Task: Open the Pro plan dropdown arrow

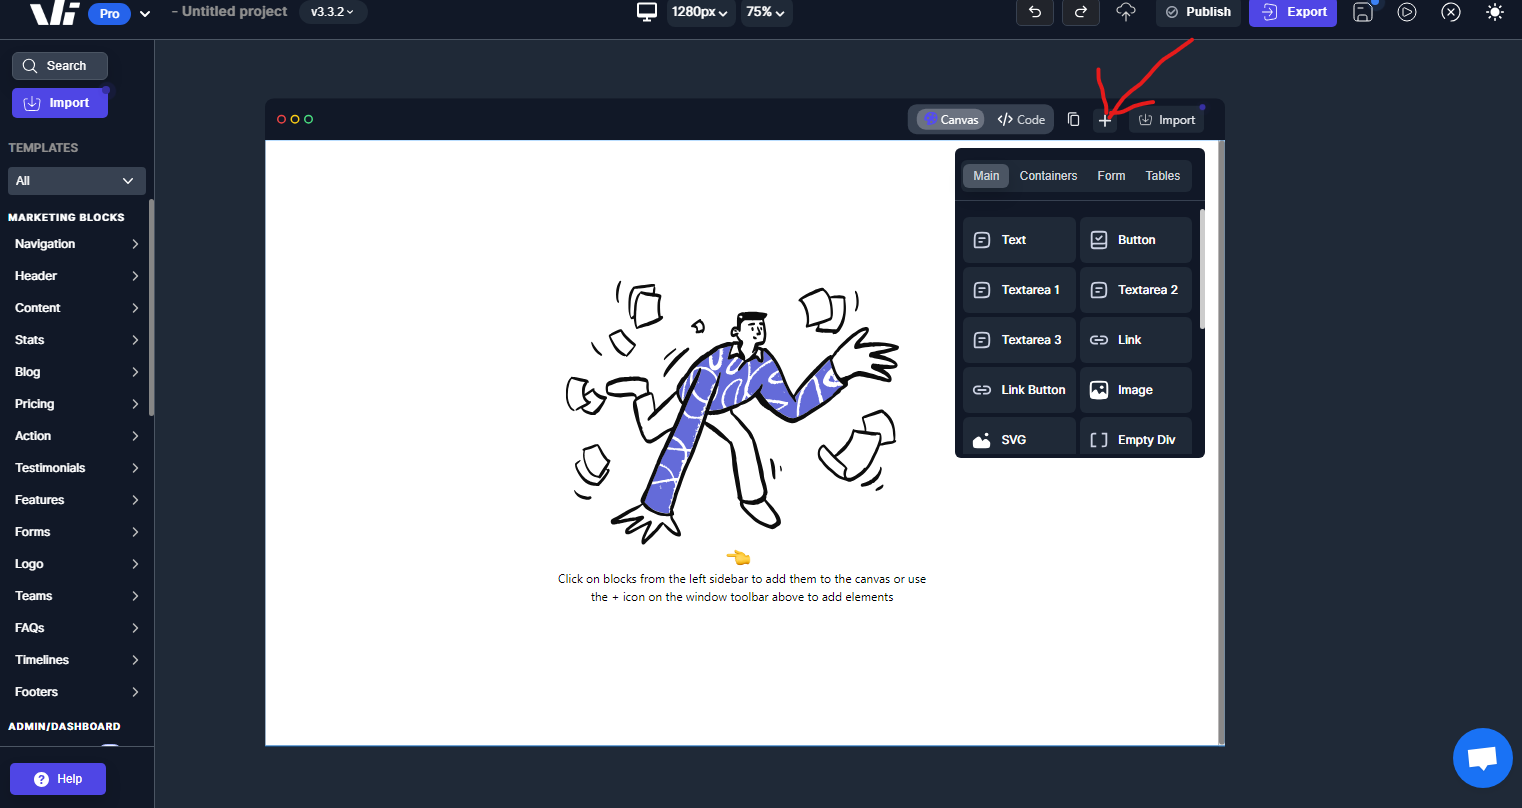Action: click(145, 13)
